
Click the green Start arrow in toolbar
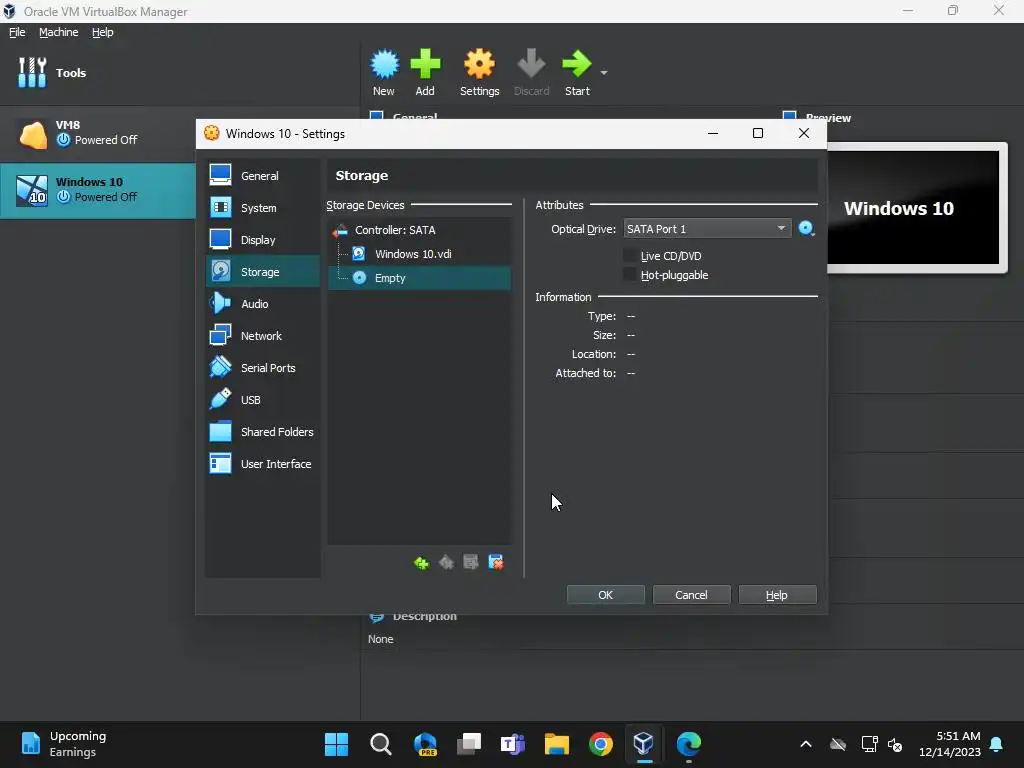[x=577, y=72]
